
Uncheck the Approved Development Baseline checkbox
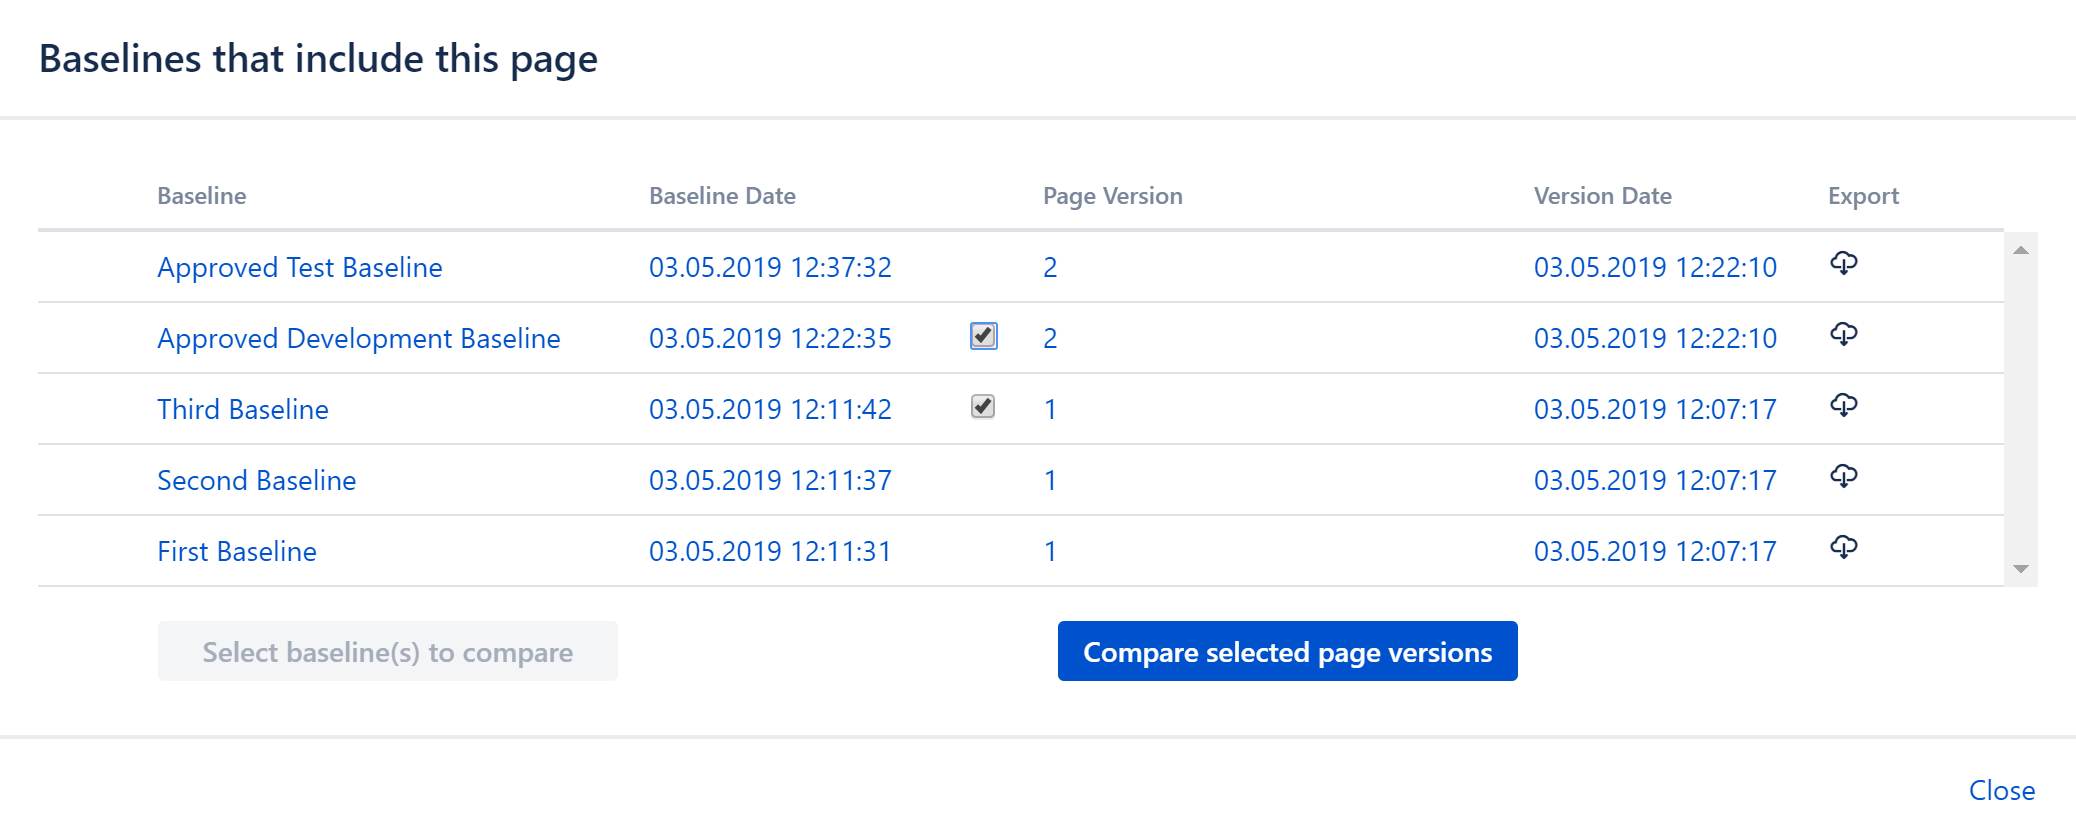(x=983, y=336)
